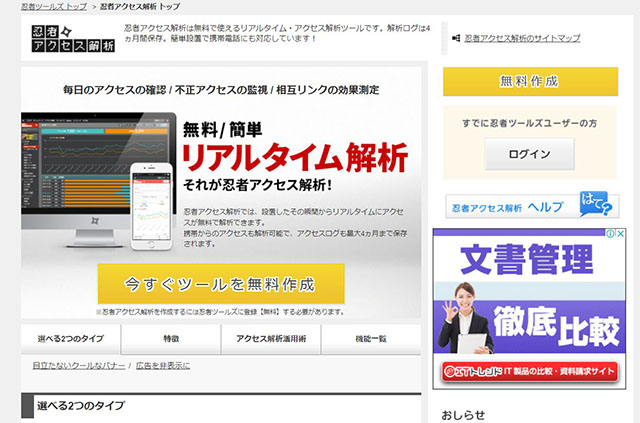Jump to 広告を非表示に link

[x=163, y=366]
